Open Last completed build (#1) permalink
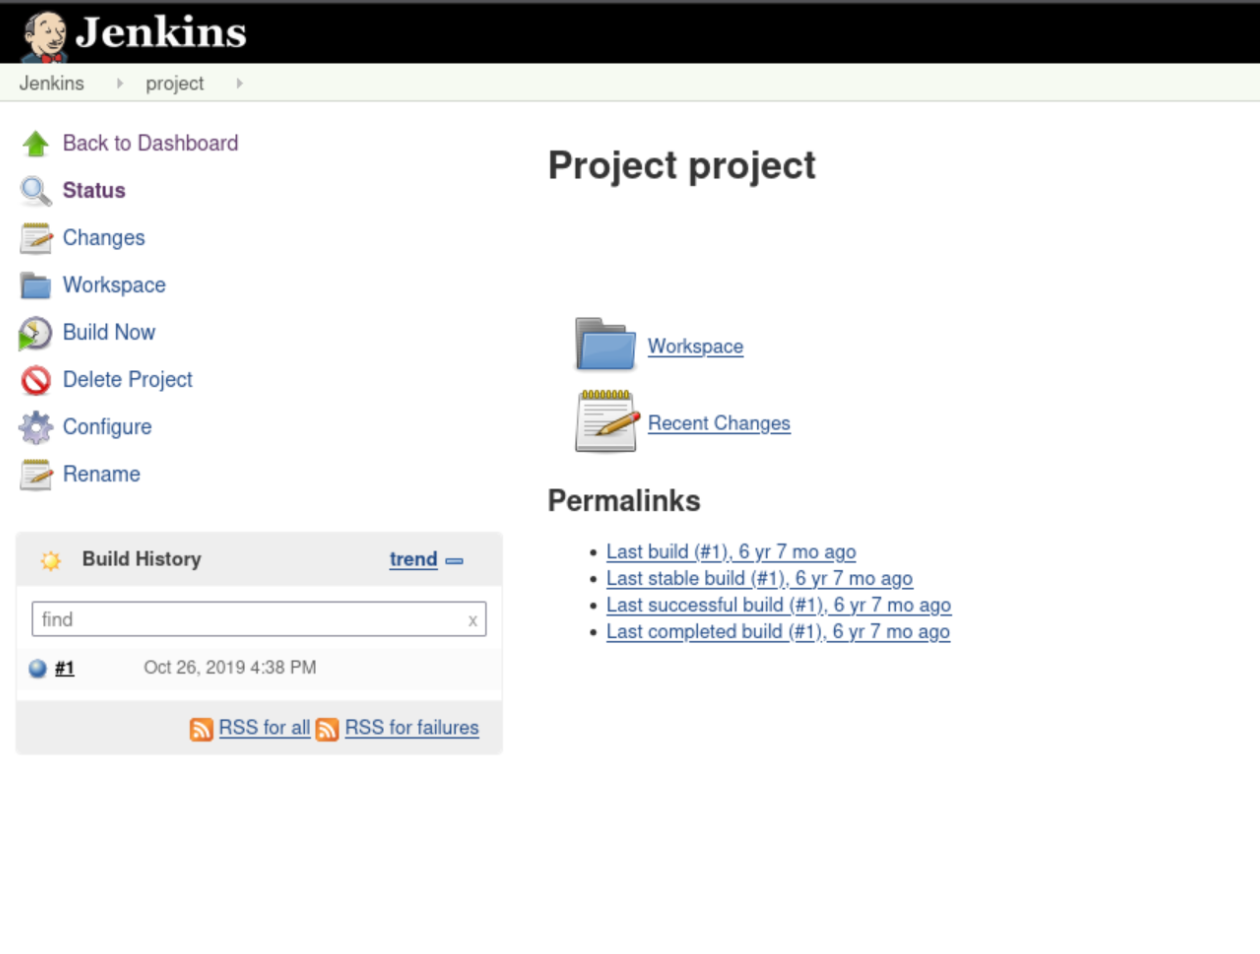This screenshot has width=1260, height=954. pos(778,632)
